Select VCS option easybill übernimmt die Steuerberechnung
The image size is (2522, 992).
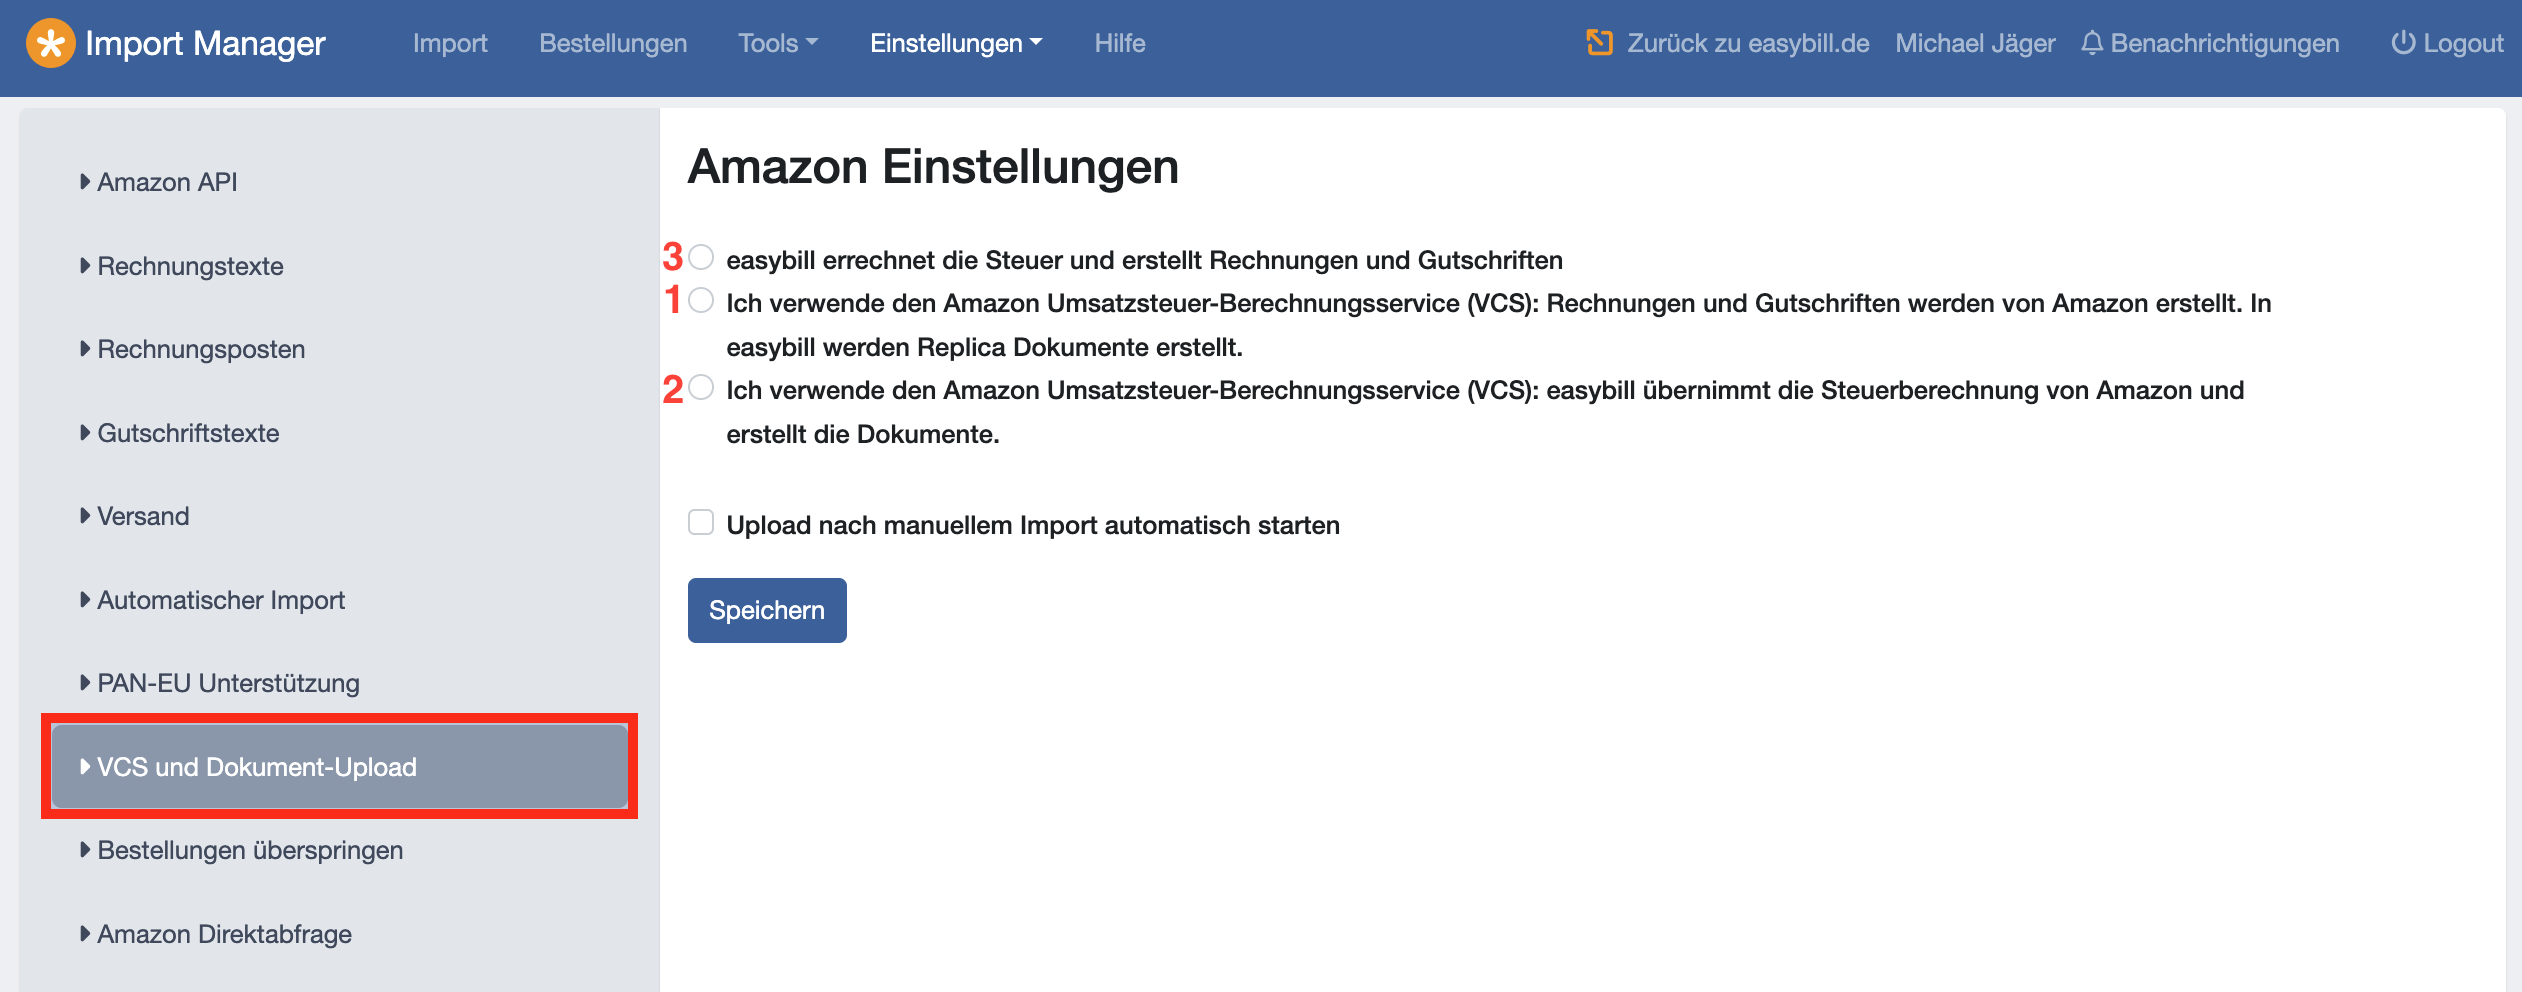[702, 388]
